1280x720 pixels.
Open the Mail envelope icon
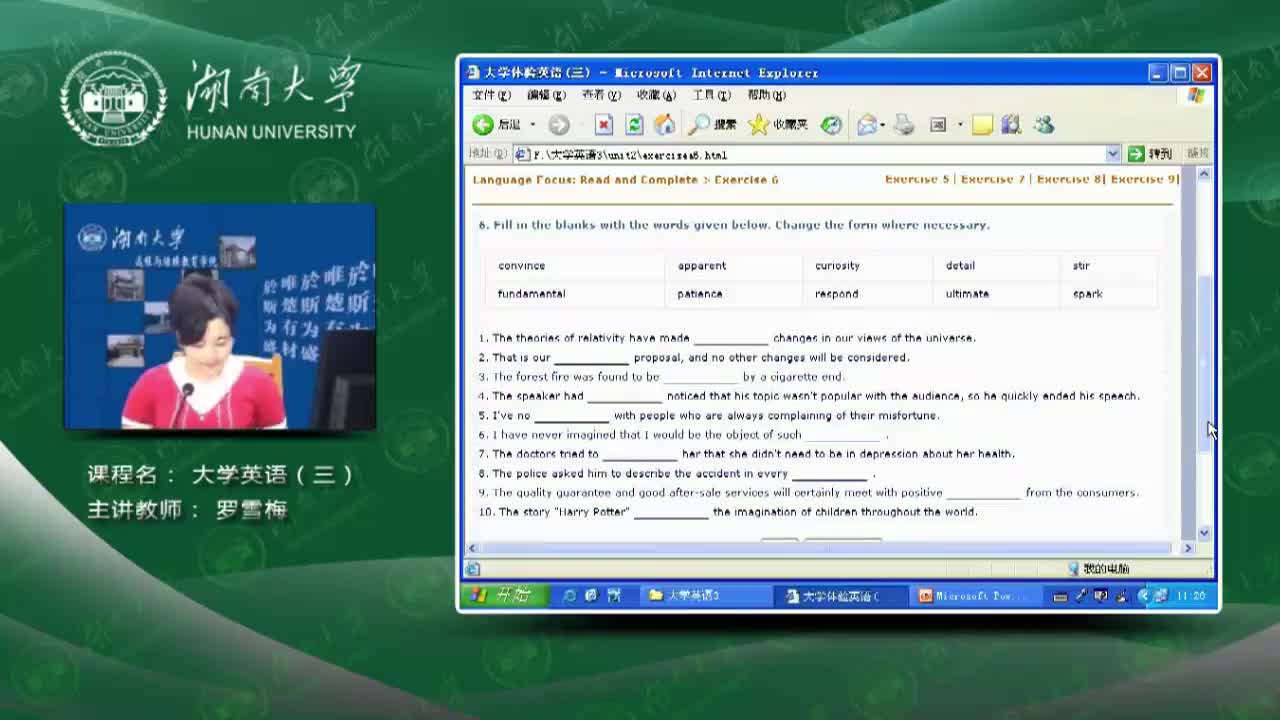click(866, 125)
